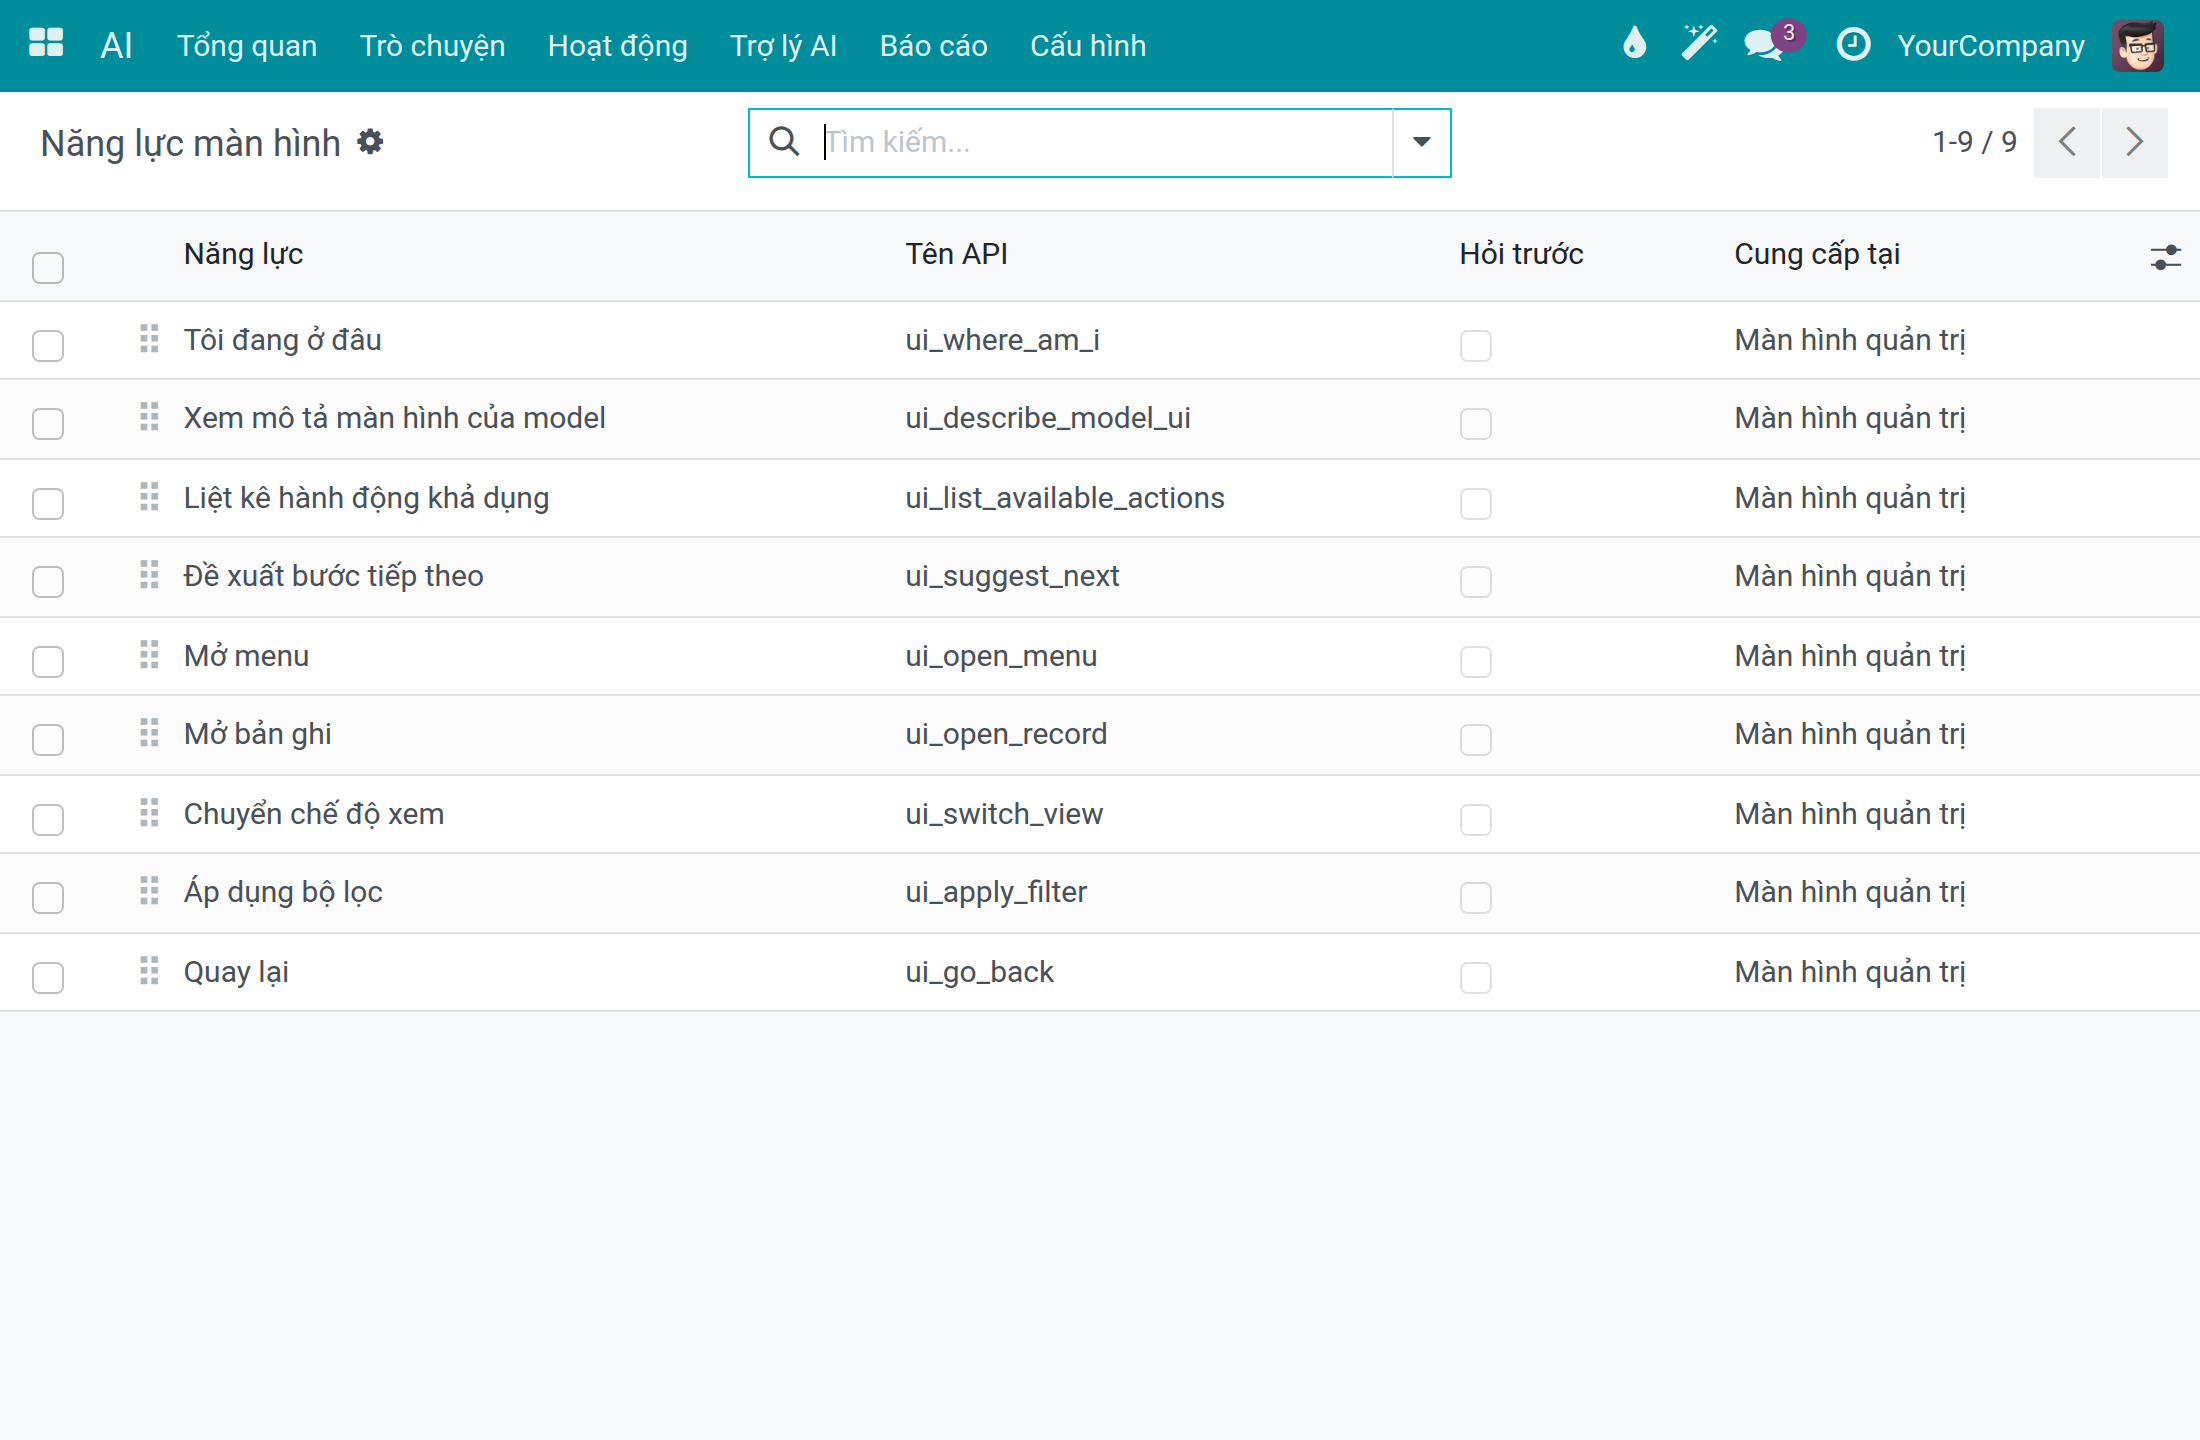Viewport: 2200px width, 1440px height.
Task: Click drag handle of Áp dụng bộ lọc row
Action: [149, 891]
